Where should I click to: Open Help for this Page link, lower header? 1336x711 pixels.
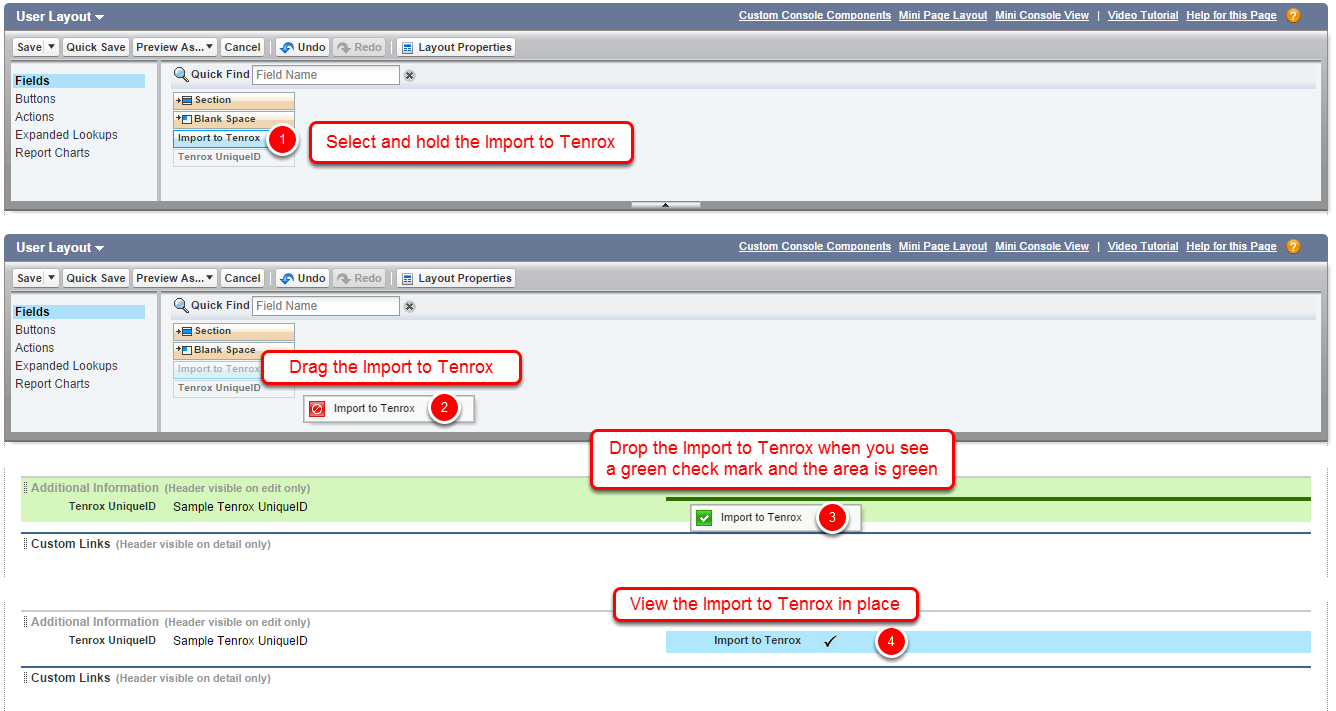1231,247
